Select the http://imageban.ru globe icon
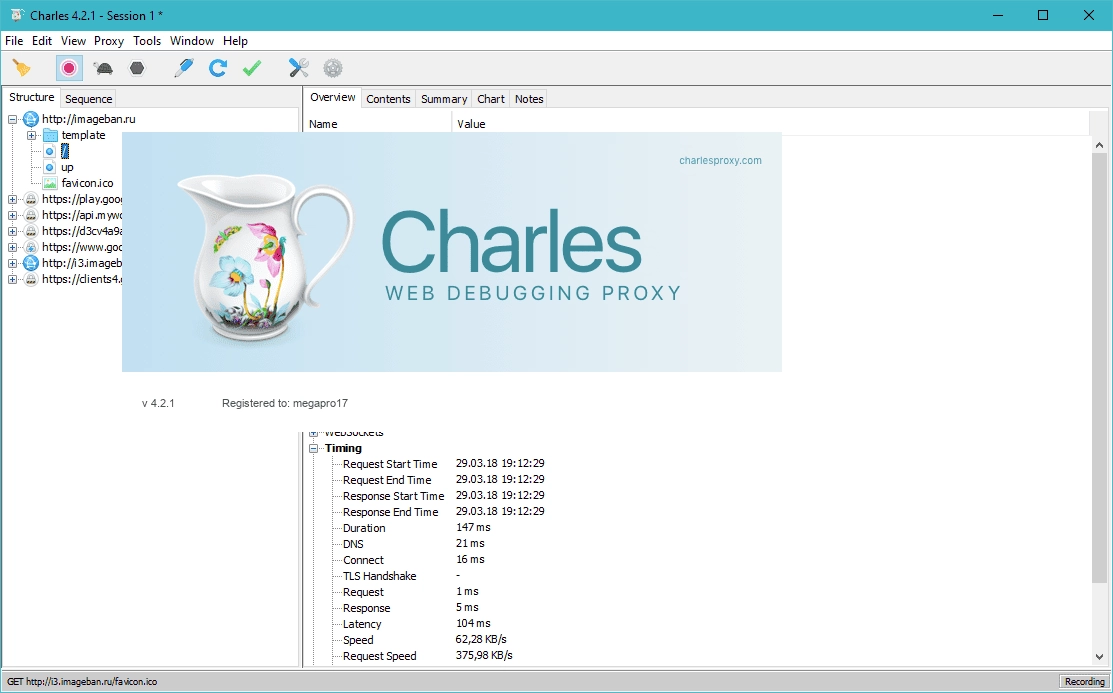The height and width of the screenshot is (693, 1113). coord(31,119)
